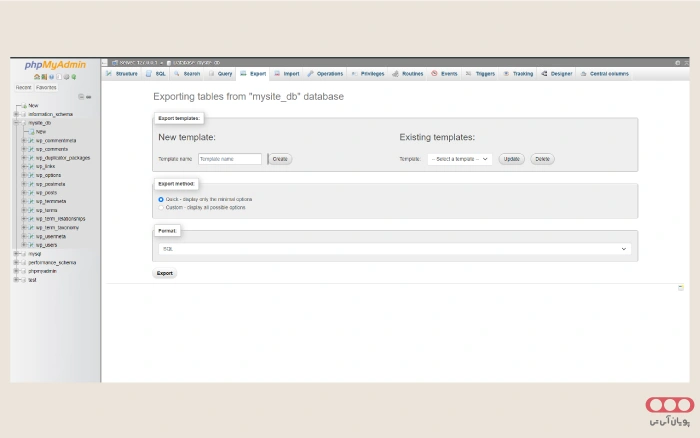Image resolution: width=700 pixels, height=438 pixels.
Task: Expand the phpmyadmin database node
Action: [x=16, y=271]
